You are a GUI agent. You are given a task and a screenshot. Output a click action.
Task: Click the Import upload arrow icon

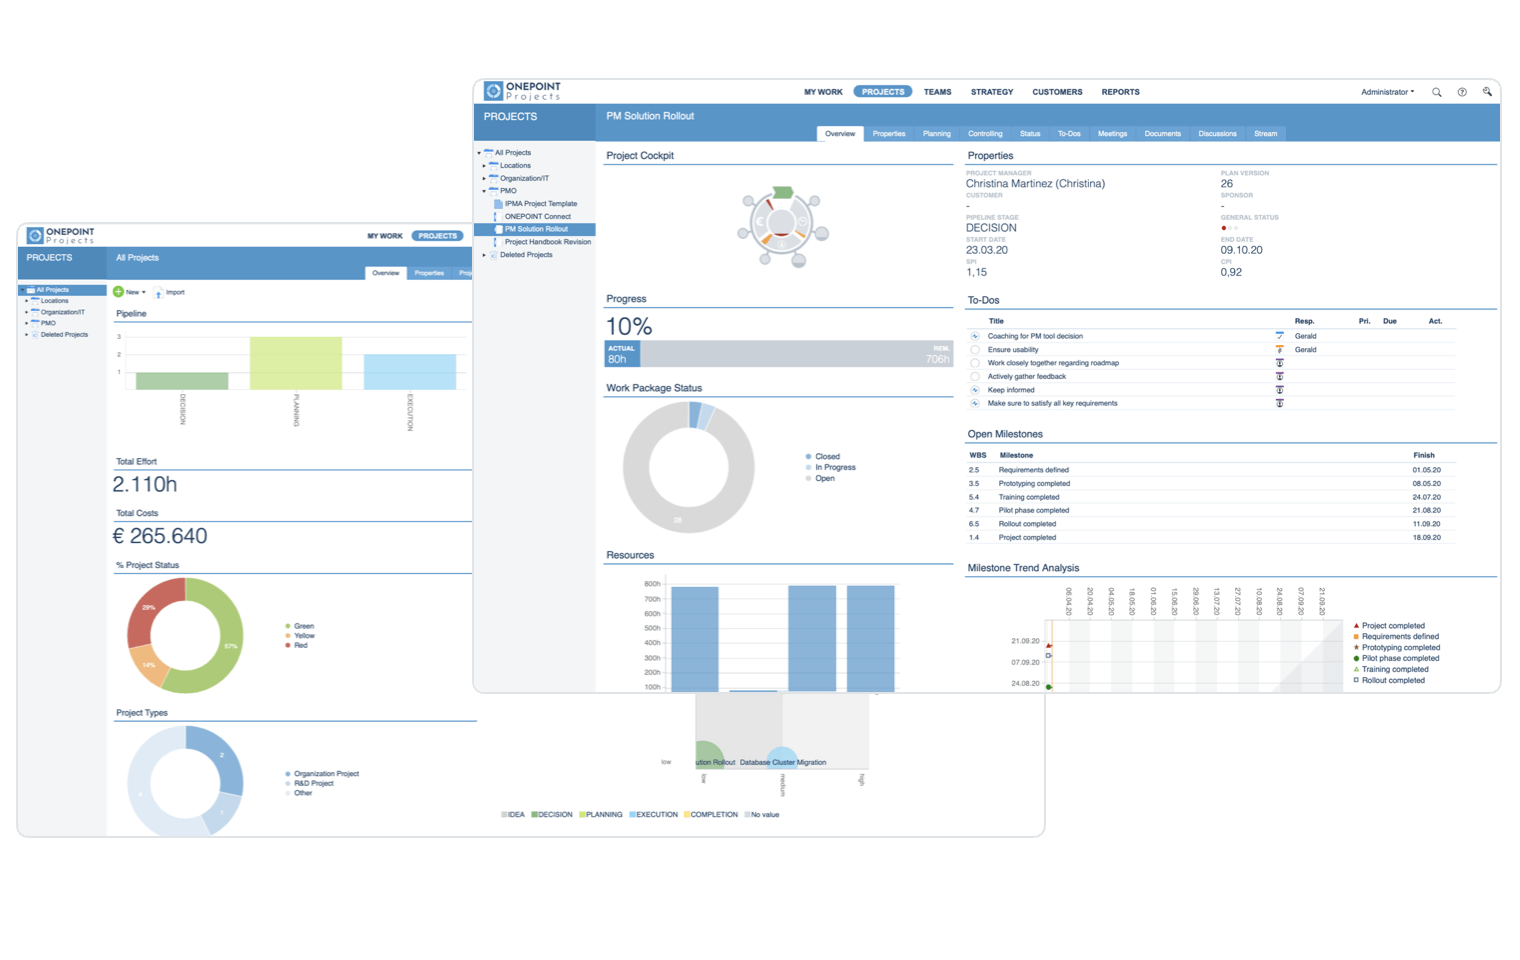[x=158, y=293]
